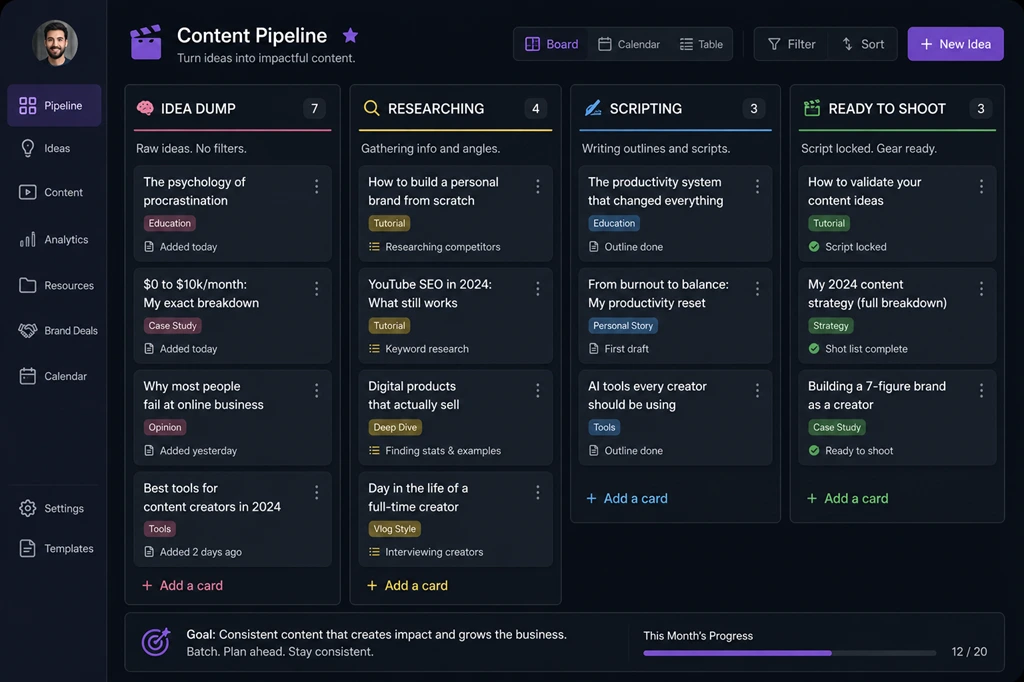Screen dimensions: 1024x682
Task: Click the Personal Story tag
Action: (623, 325)
